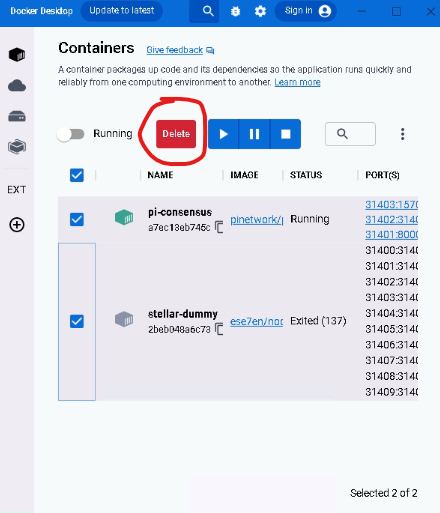Open the ese7en image link
Image resolution: width=440 pixels, height=513 pixels.
(257, 321)
